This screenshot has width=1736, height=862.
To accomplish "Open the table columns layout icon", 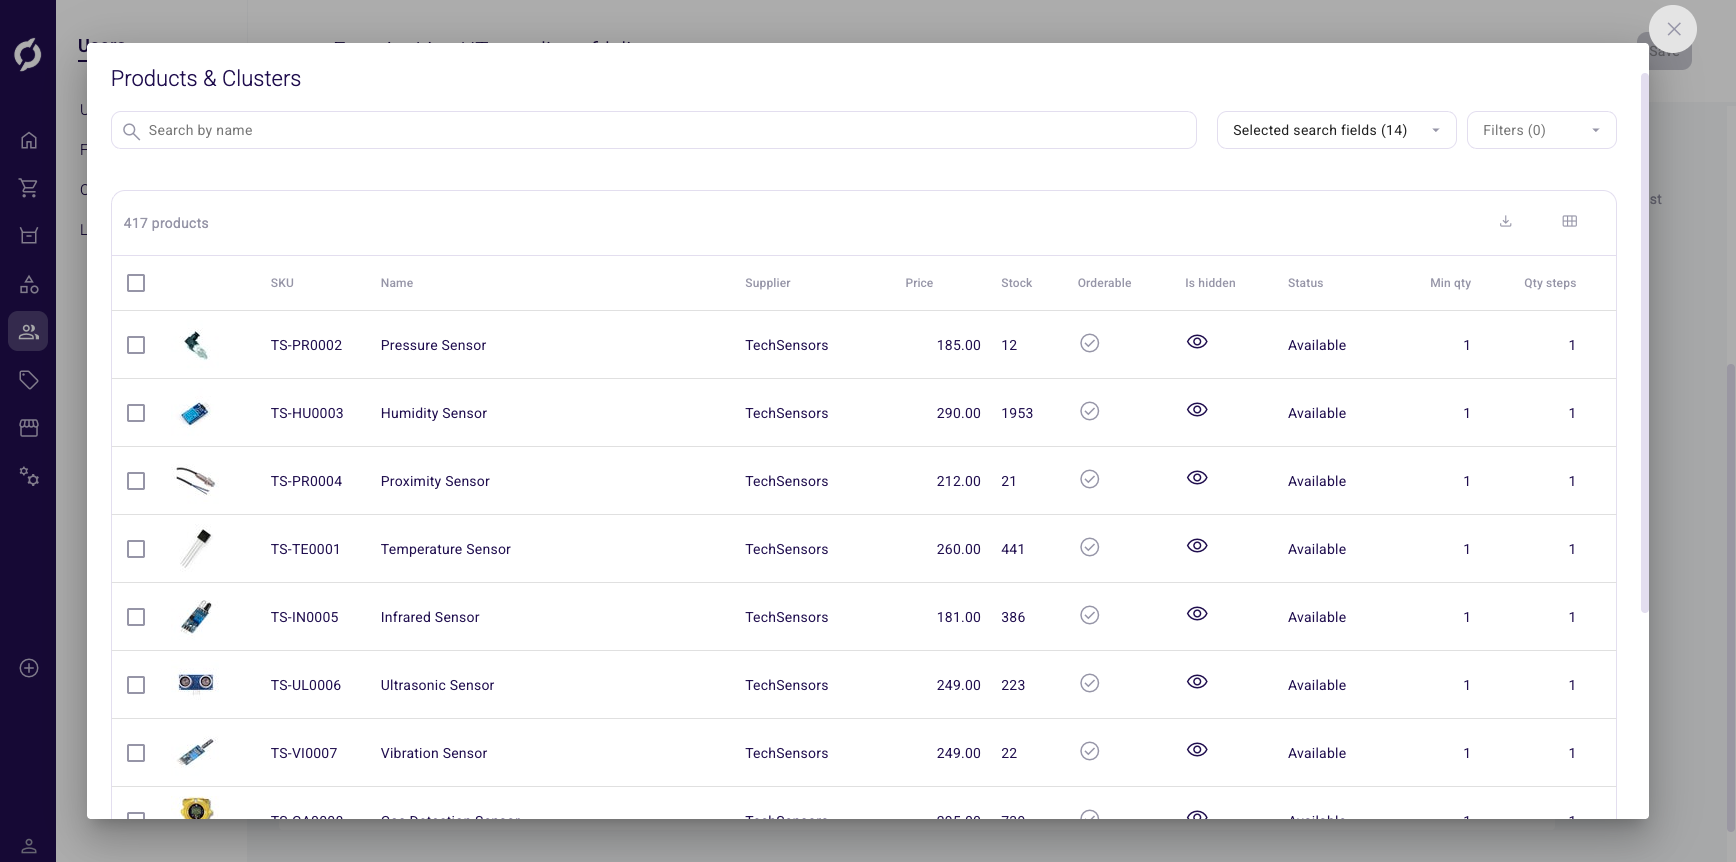I will (1569, 221).
